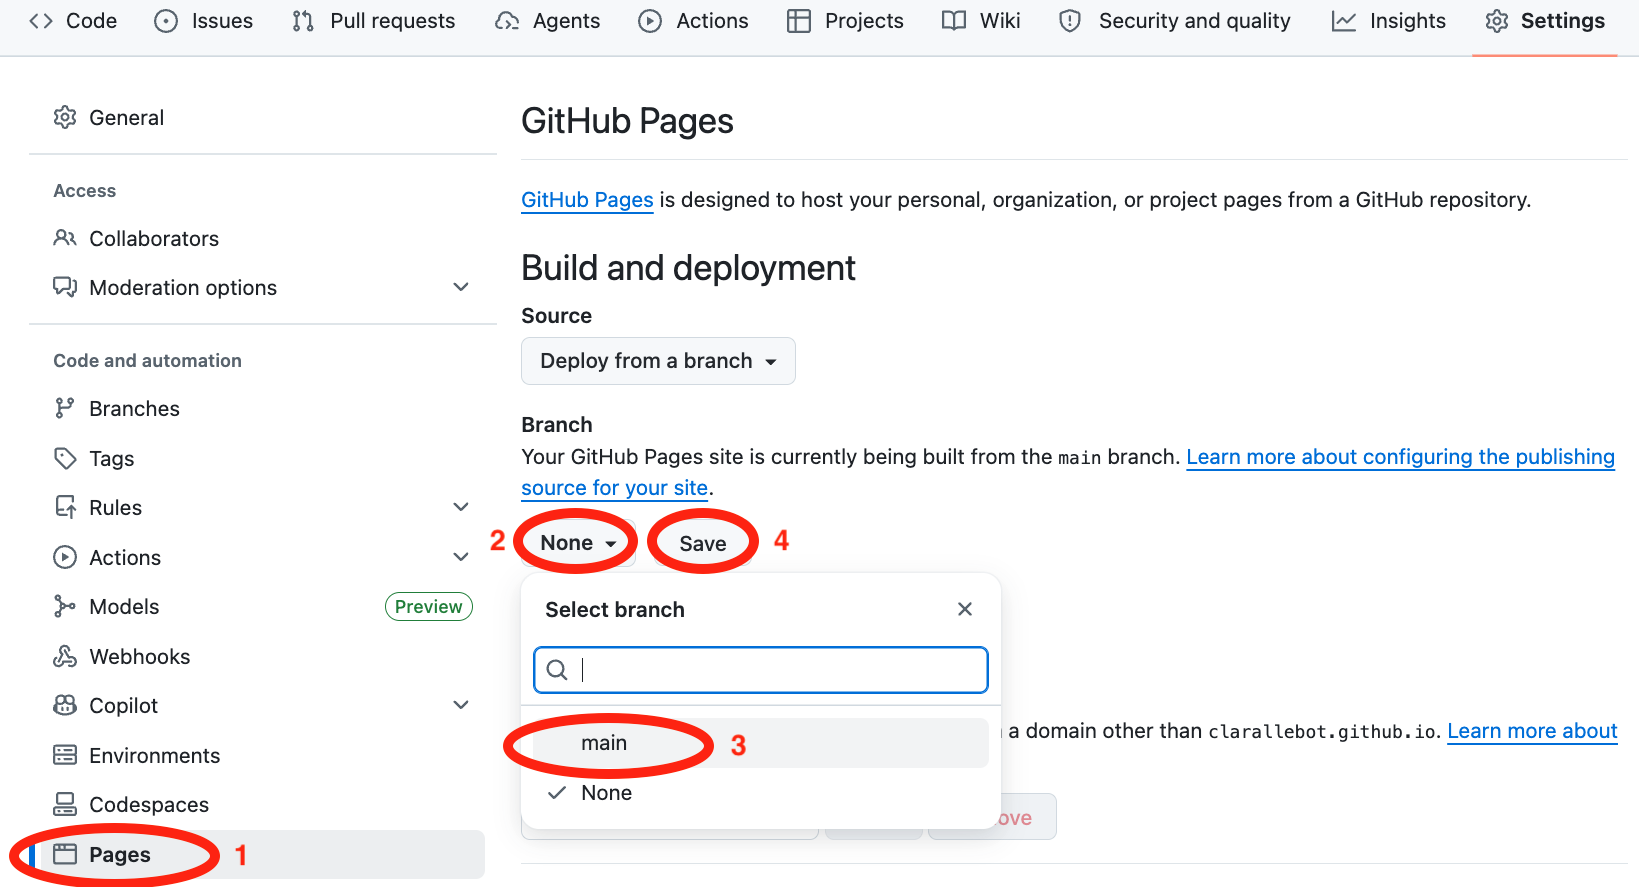Click the Webhooks icon
The width and height of the screenshot is (1639, 887).
pyautogui.click(x=65, y=656)
